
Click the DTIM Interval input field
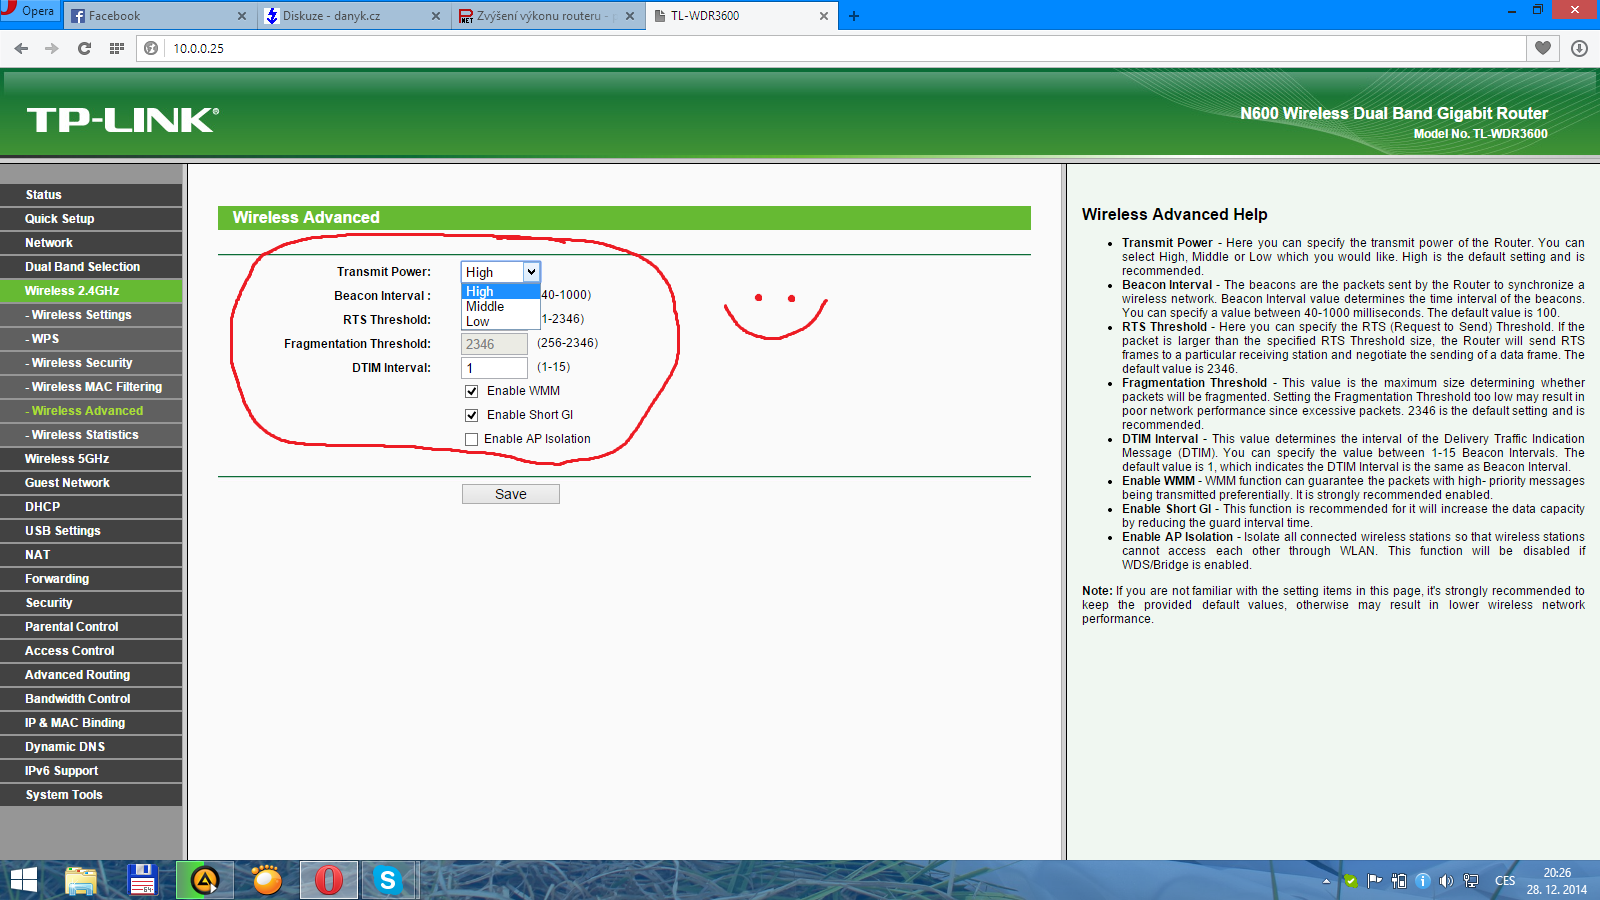[x=494, y=368]
